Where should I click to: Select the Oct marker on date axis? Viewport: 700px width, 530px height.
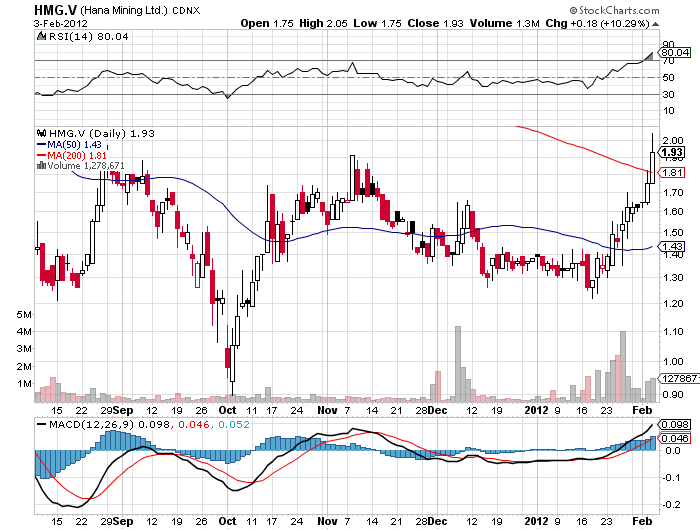[228, 409]
